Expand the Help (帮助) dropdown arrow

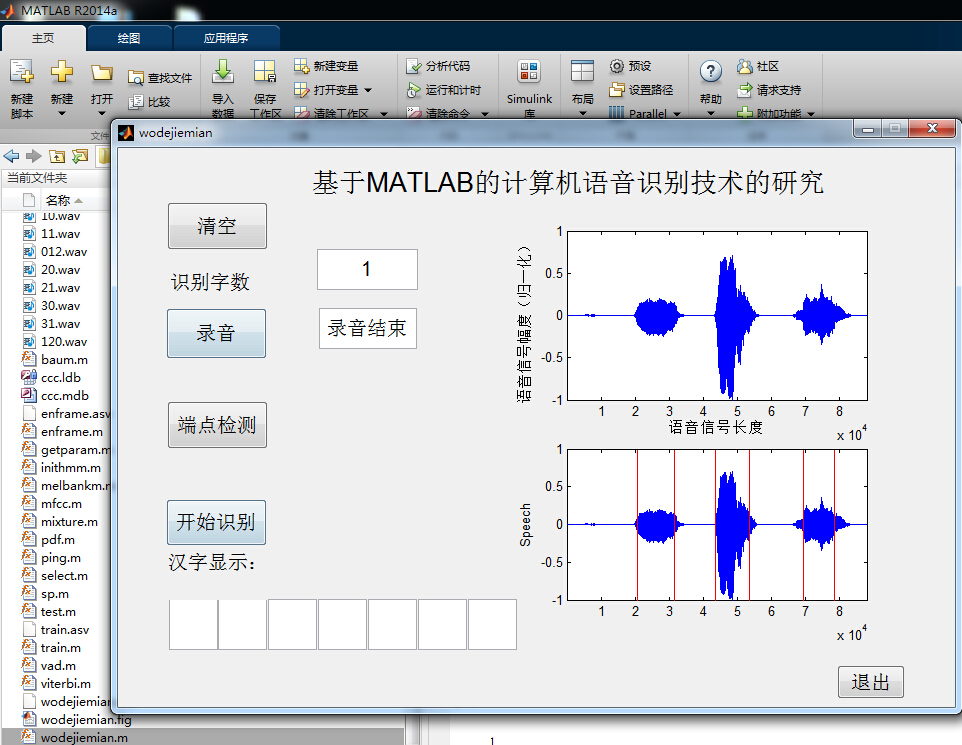click(710, 114)
